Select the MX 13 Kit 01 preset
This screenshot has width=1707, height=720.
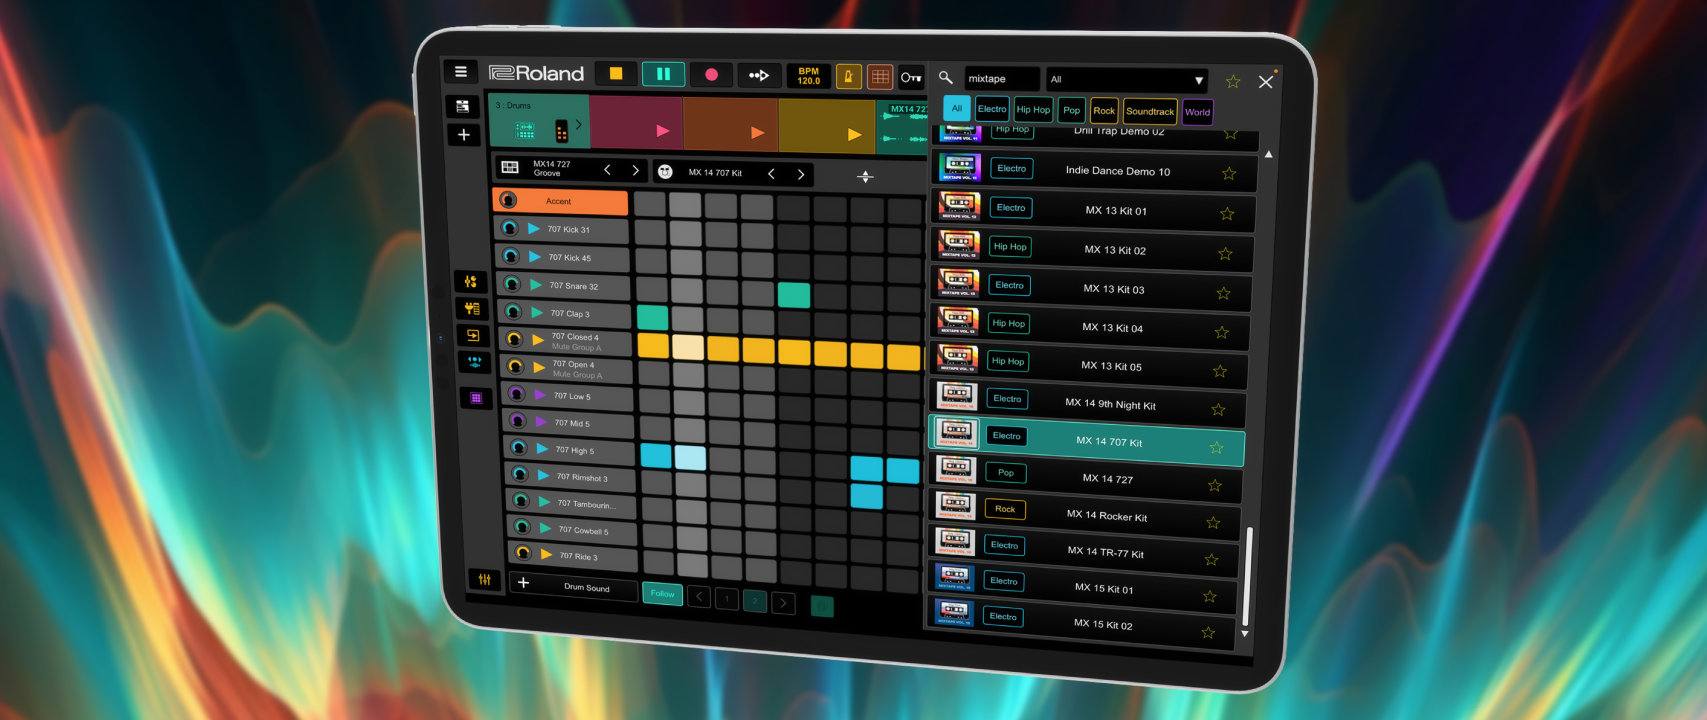[1093, 210]
